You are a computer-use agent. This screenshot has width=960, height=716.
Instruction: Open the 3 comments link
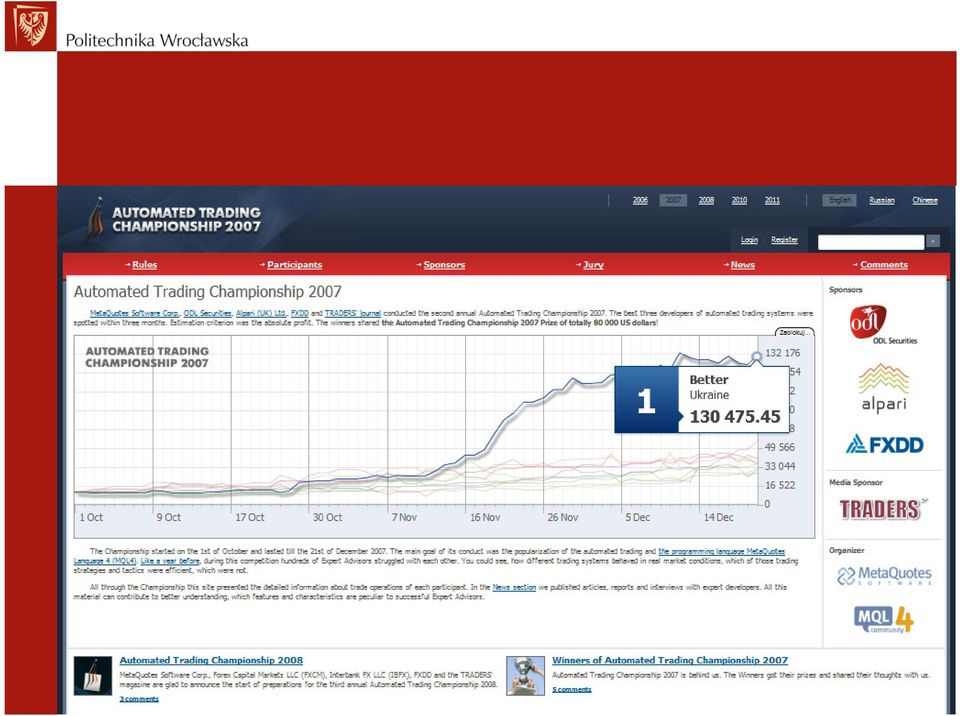(x=139, y=699)
